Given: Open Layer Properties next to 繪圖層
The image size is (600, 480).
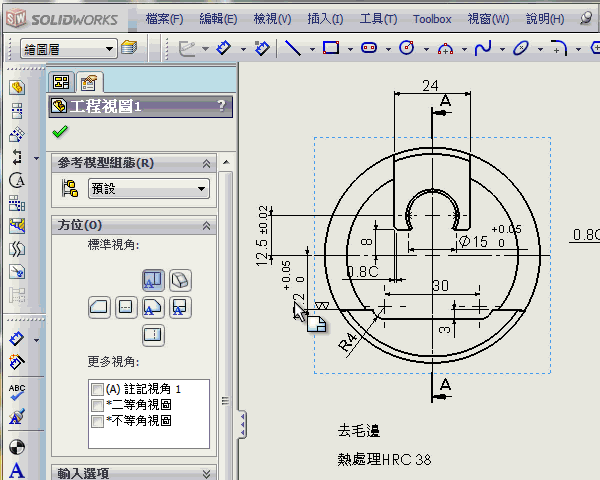Looking at the screenshot, I should 129,48.
